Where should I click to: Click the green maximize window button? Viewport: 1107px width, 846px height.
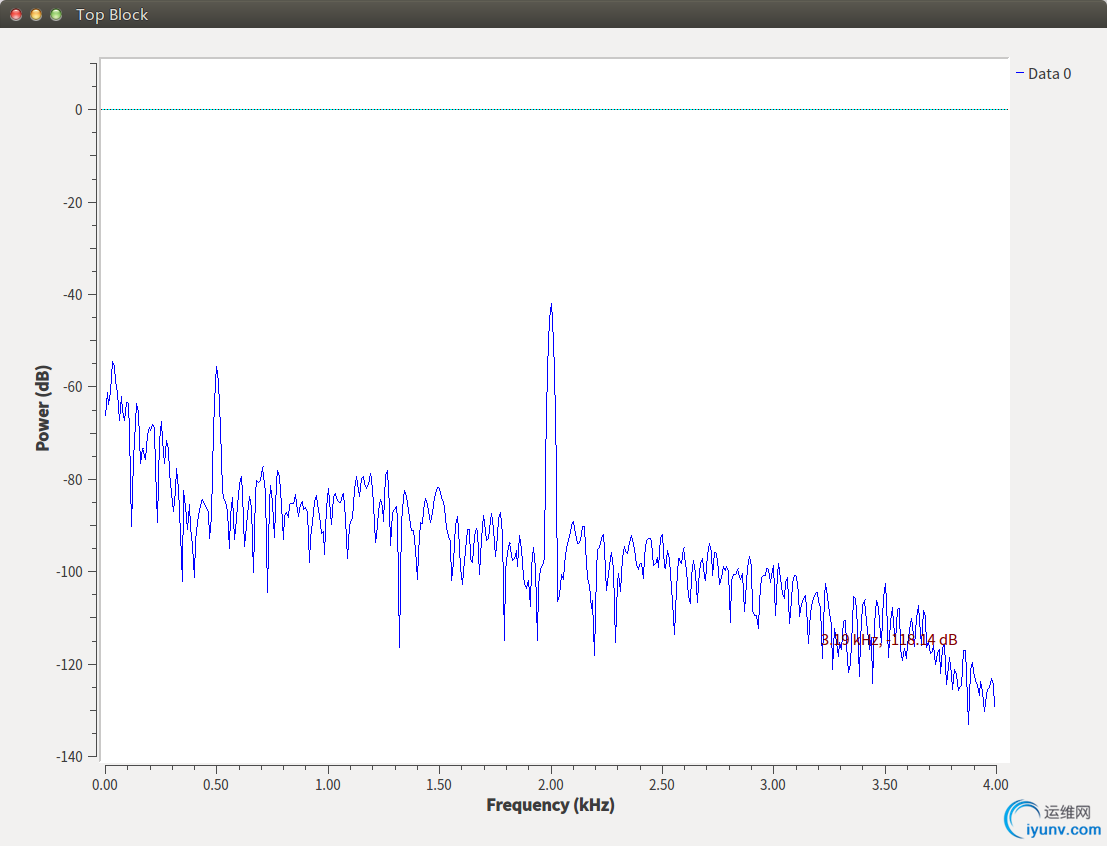(56, 15)
